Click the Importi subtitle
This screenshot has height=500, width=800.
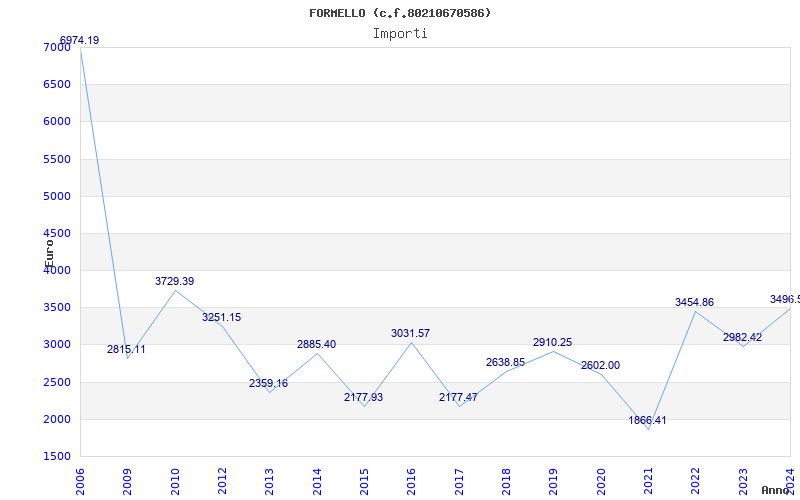[400, 34]
